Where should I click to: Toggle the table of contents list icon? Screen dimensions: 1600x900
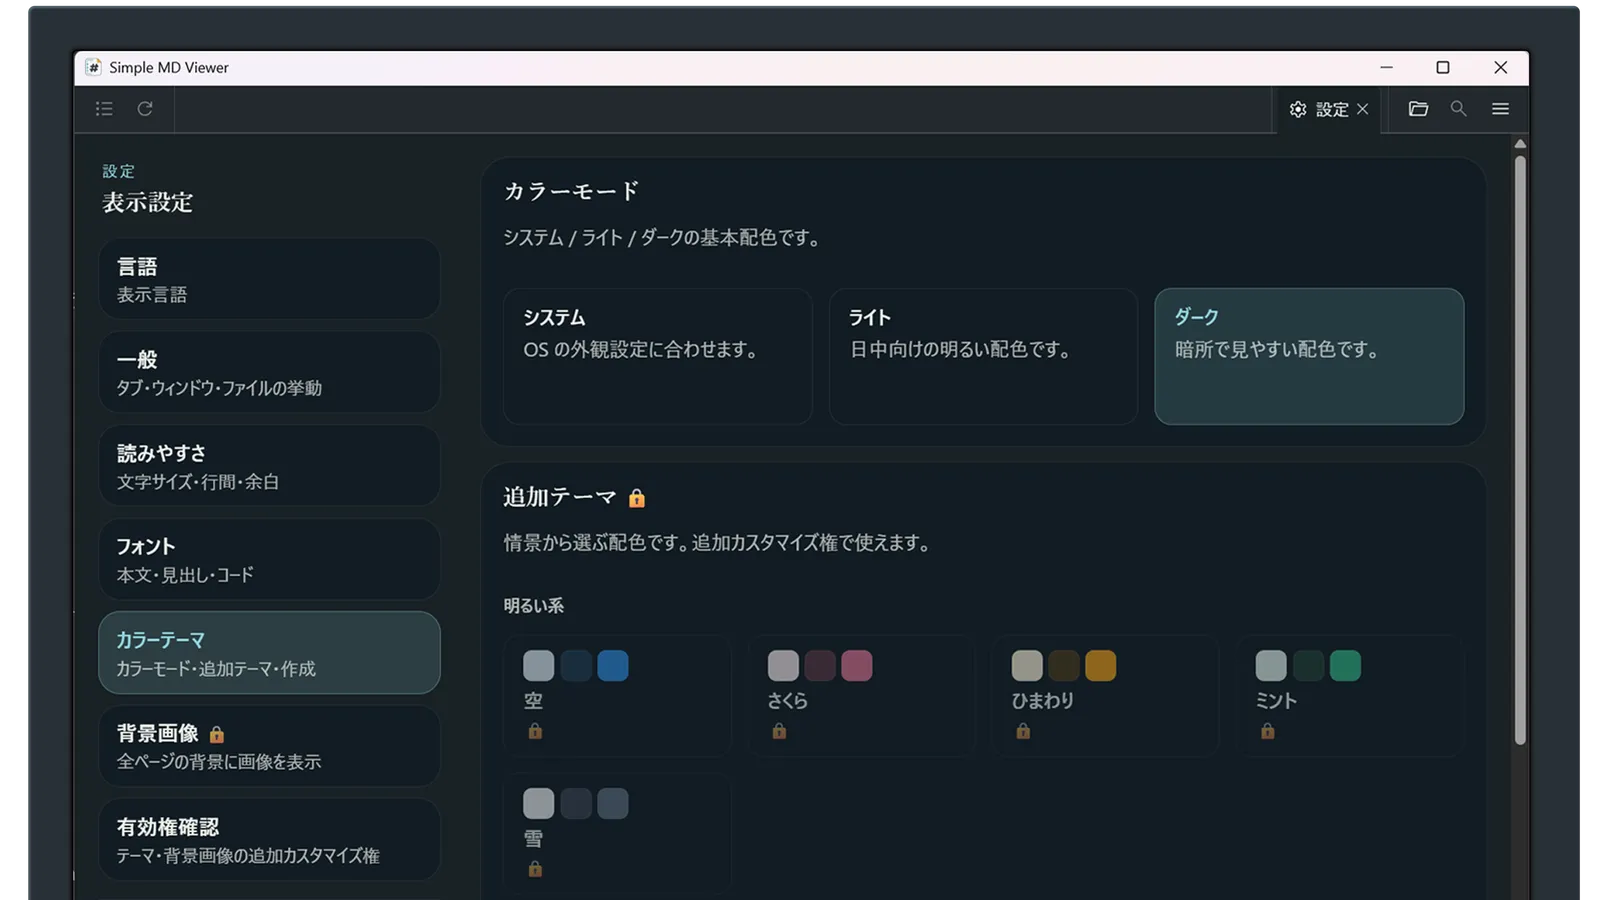coord(104,109)
